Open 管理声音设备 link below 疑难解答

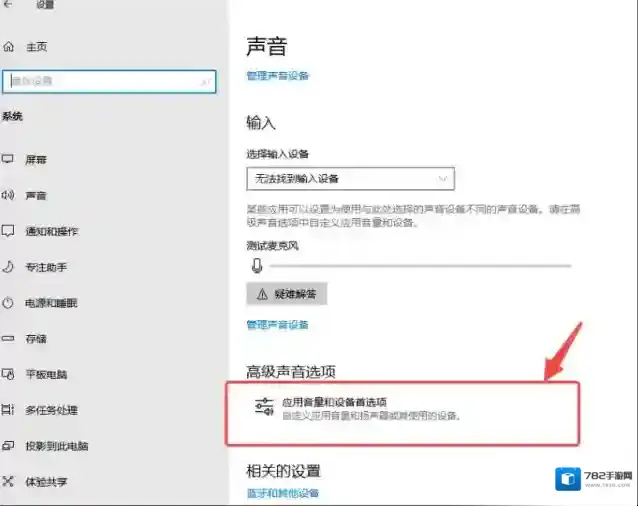[x=277, y=325]
